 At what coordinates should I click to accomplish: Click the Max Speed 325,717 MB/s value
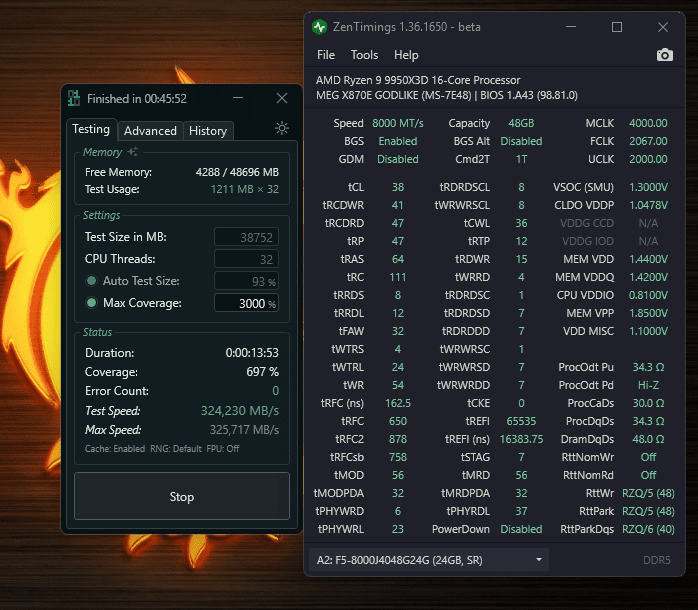244,430
